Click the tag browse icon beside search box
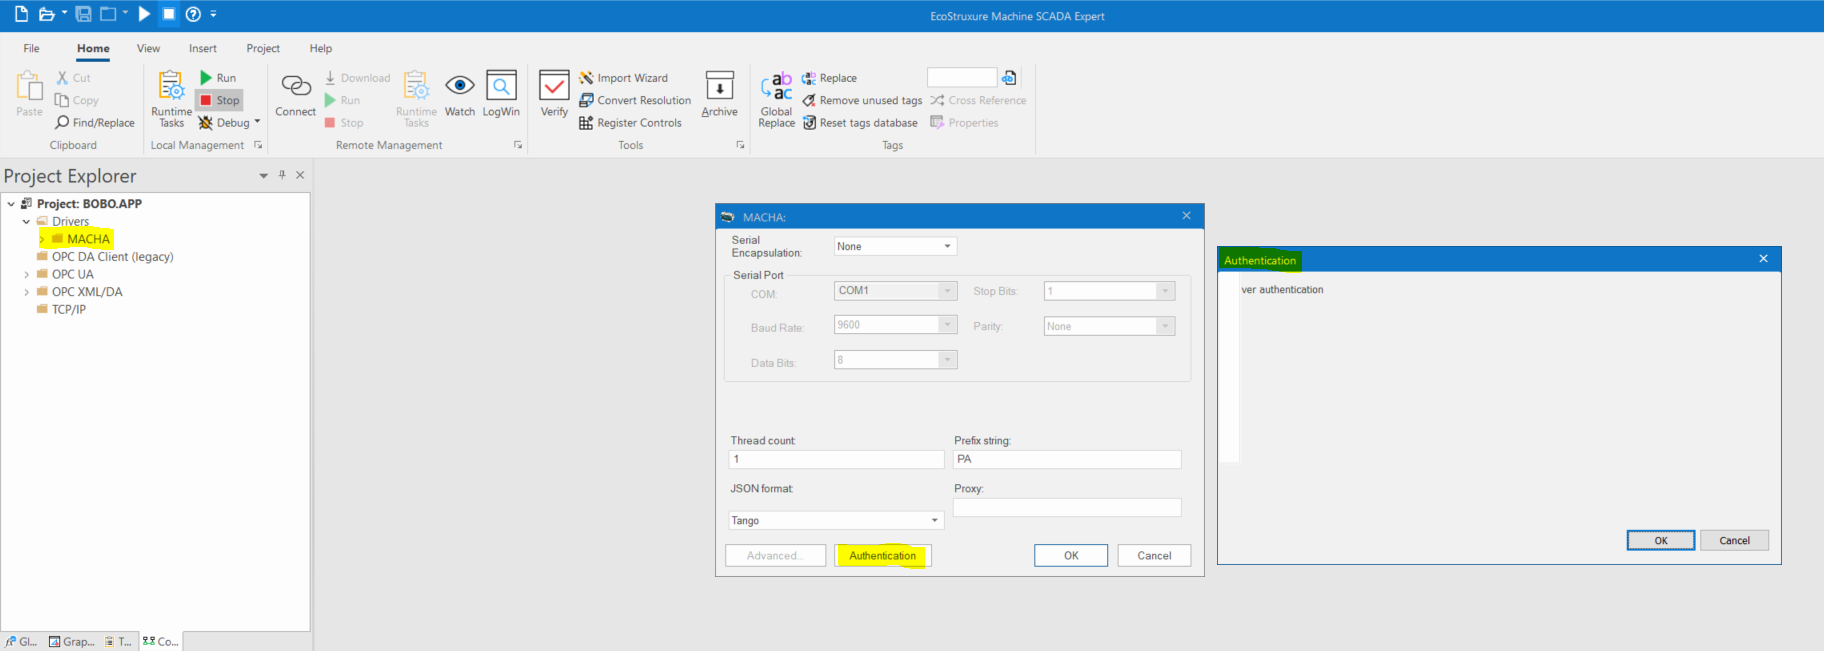The width and height of the screenshot is (1824, 651). [x=1009, y=77]
